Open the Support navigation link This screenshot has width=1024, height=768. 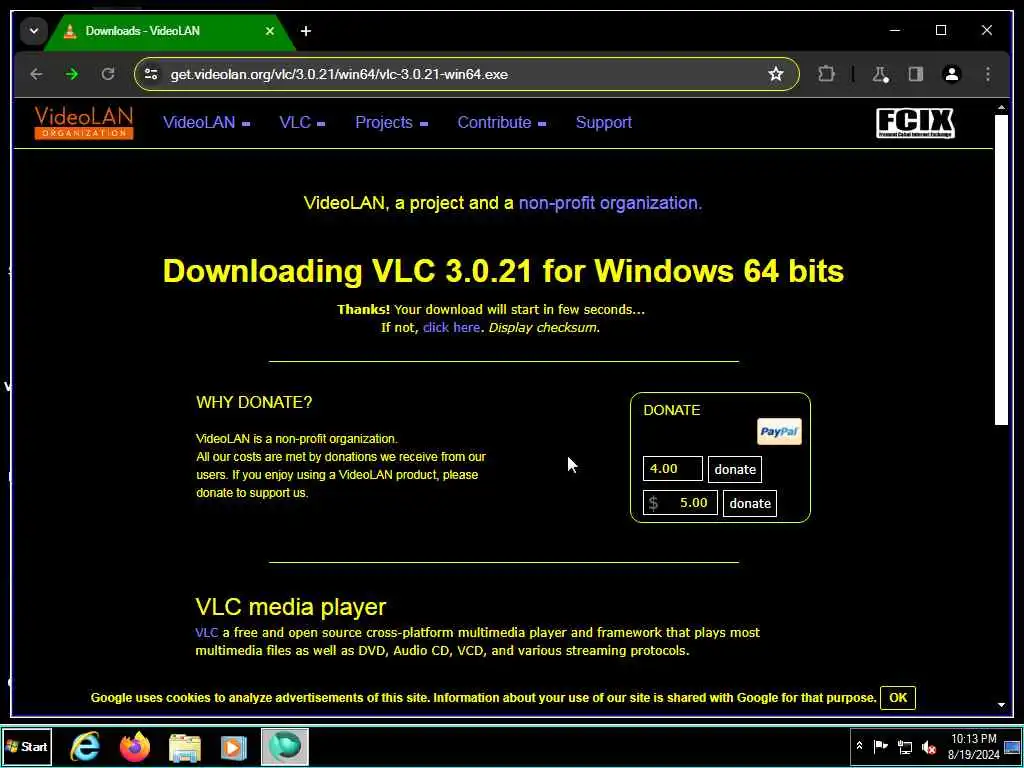click(603, 123)
